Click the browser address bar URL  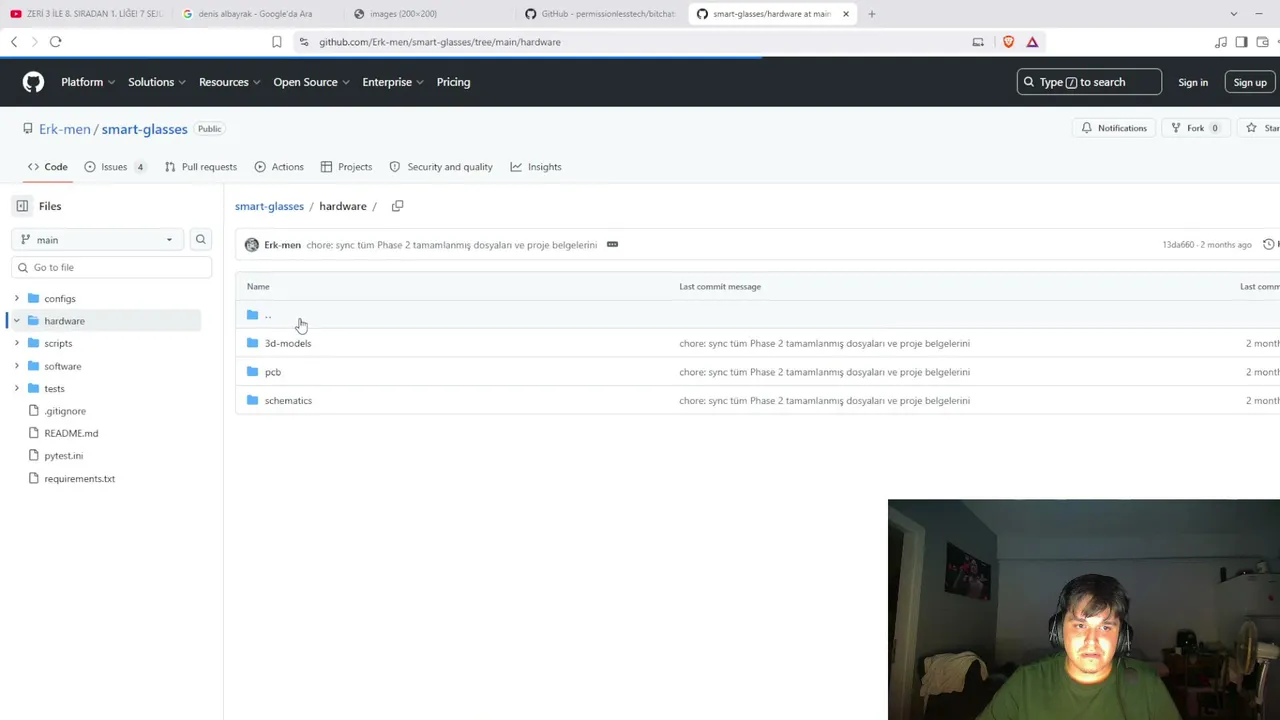point(440,42)
